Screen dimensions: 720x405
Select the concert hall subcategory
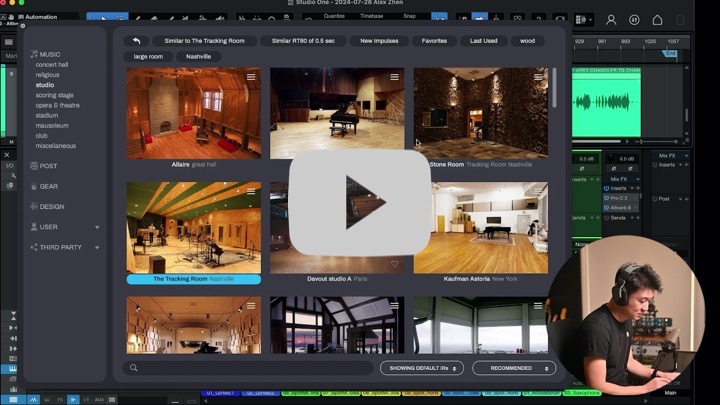click(x=52, y=65)
